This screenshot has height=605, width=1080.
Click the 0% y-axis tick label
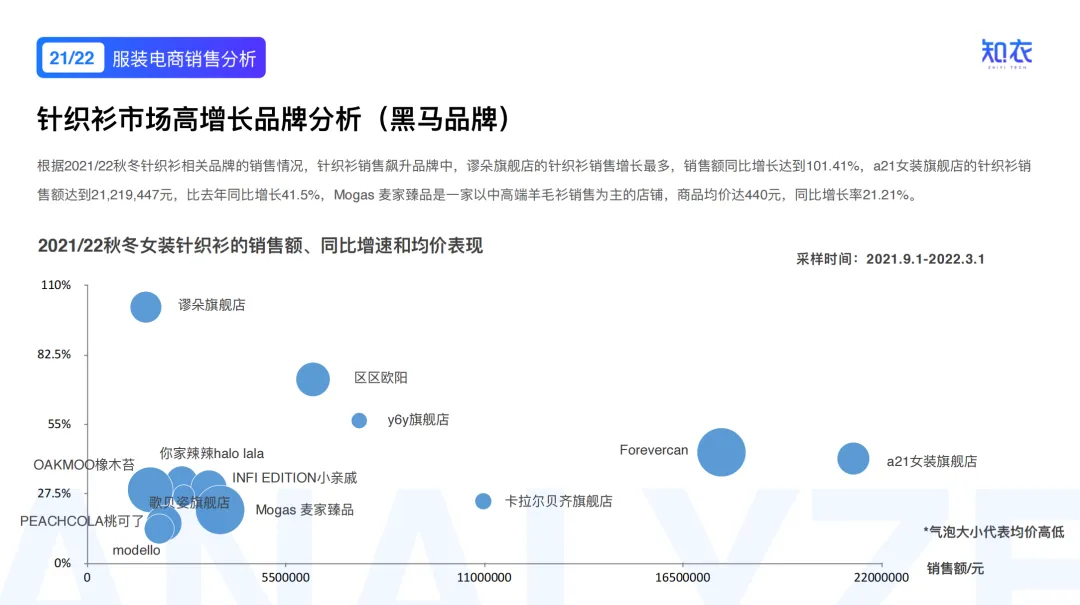(63, 563)
